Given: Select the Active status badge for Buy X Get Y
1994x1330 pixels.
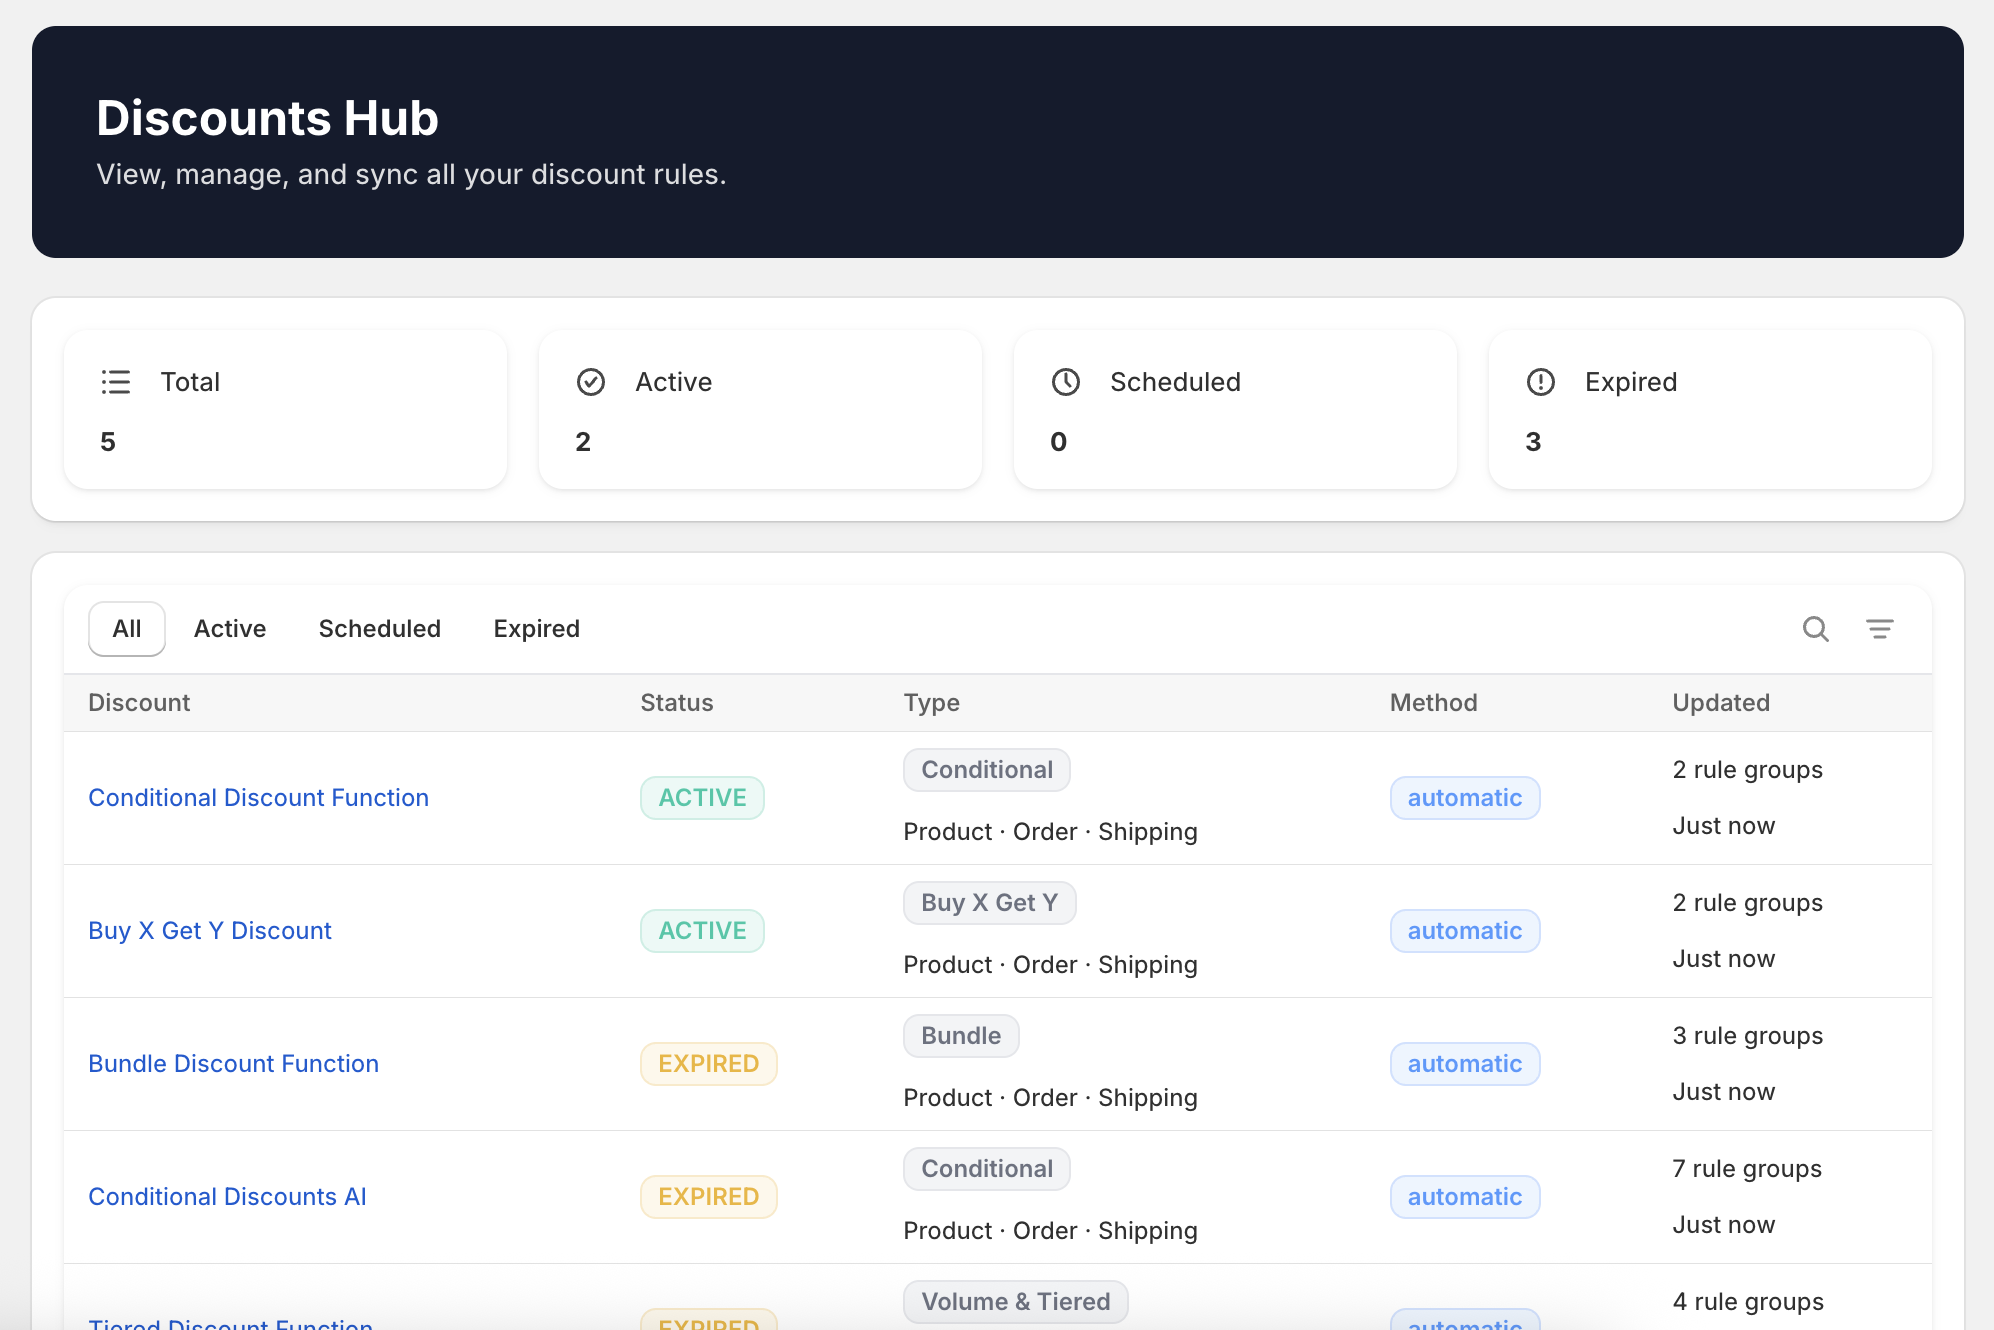Looking at the screenshot, I should tap(702, 930).
